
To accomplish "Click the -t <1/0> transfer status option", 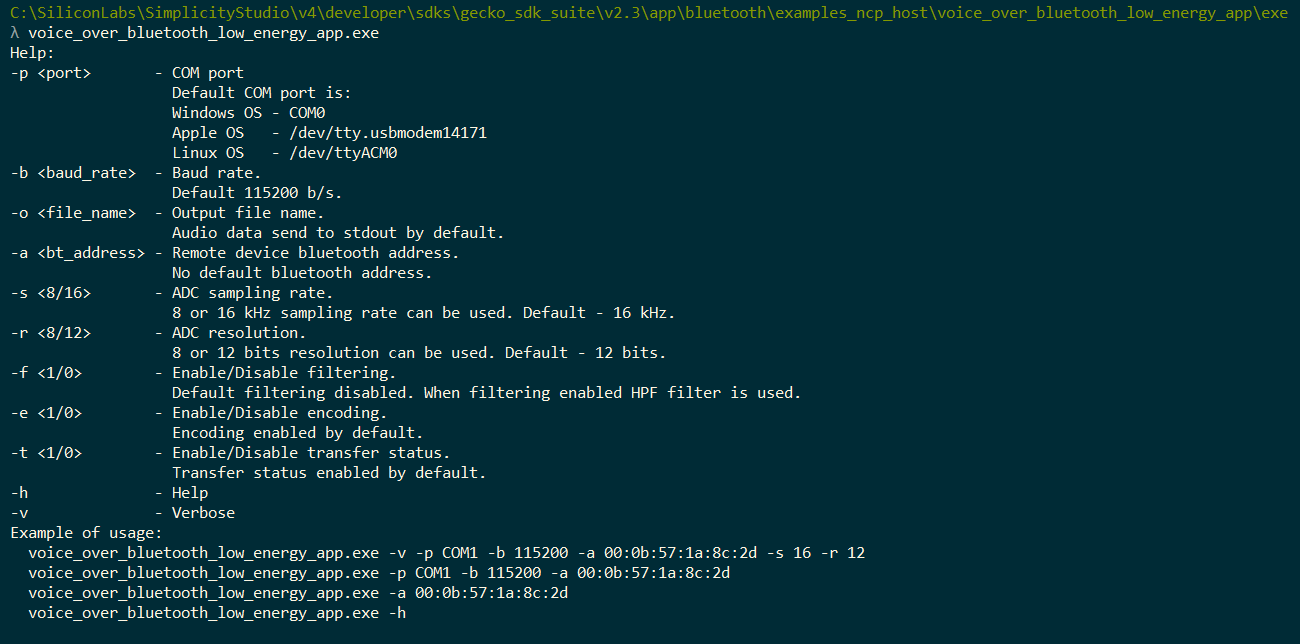I will (x=46, y=453).
